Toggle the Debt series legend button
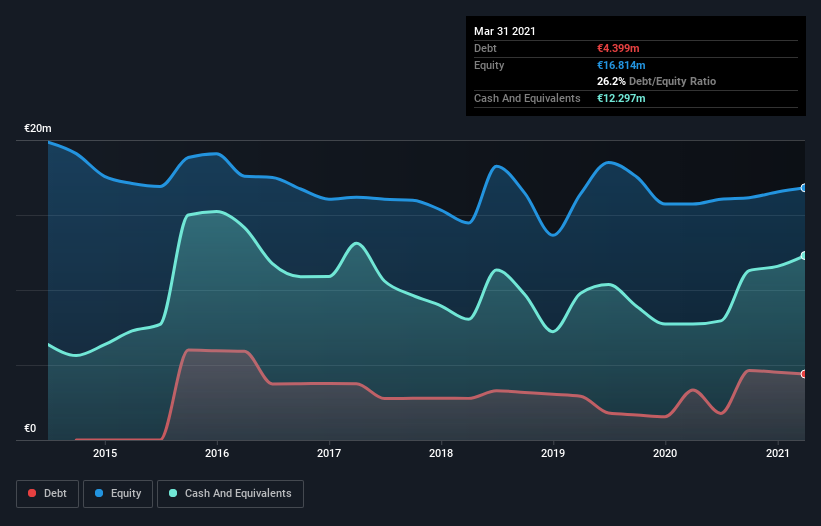 [47, 494]
